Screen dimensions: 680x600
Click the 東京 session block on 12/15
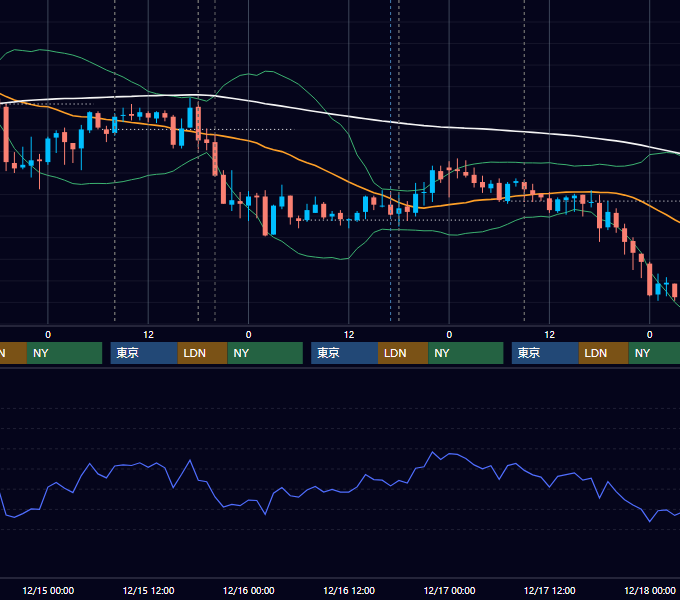144,353
